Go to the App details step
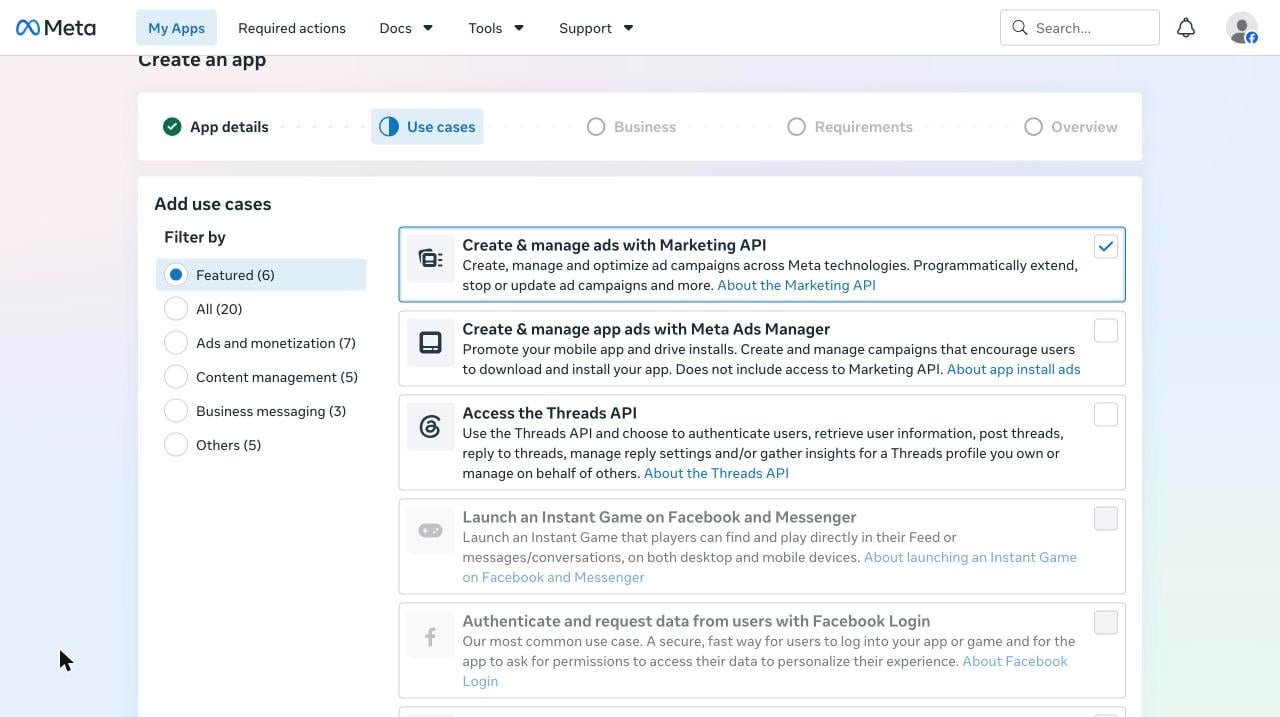The width and height of the screenshot is (1280, 717). point(216,127)
